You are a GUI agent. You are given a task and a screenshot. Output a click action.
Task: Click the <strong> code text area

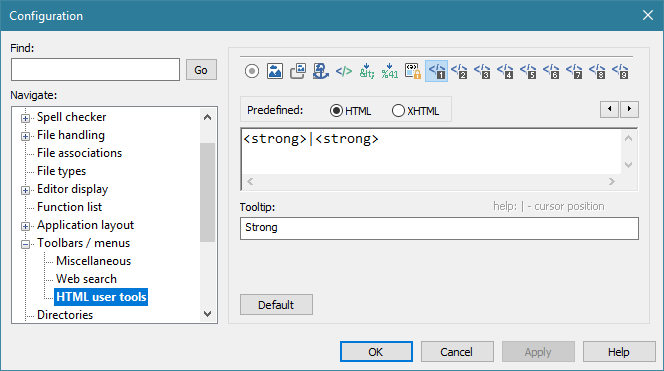click(431, 151)
